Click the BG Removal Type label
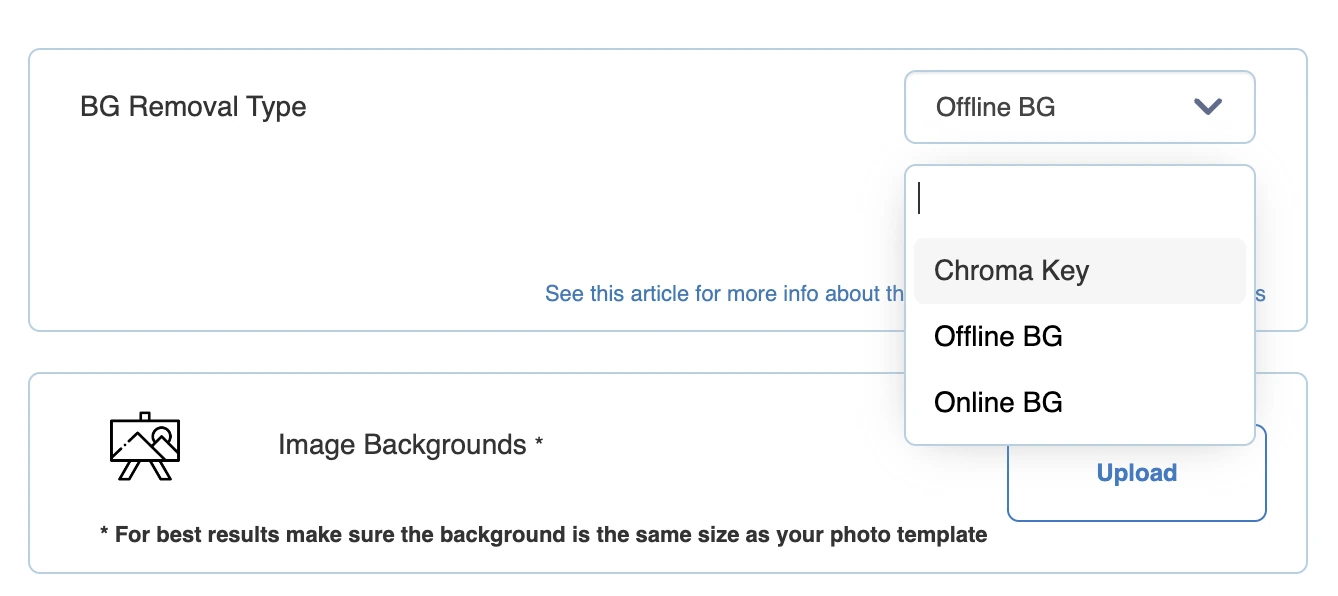Viewport: 1338px width, 596px height. (x=193, y=107)
